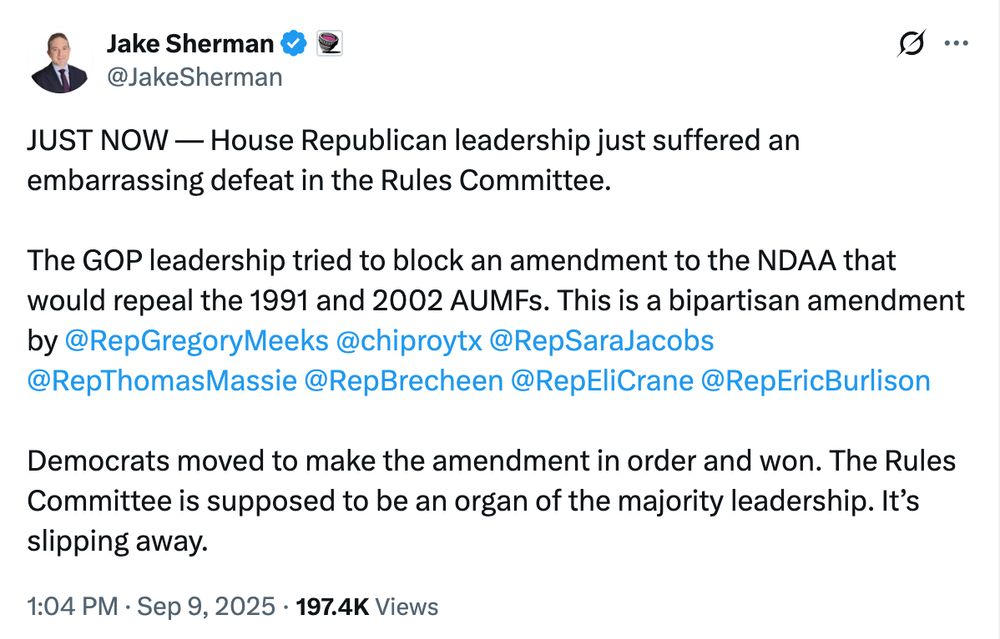This screenshot has height=639, width=1000.
Task: Open more actions via the ellipsis button
Action: [x=957, y=43]
